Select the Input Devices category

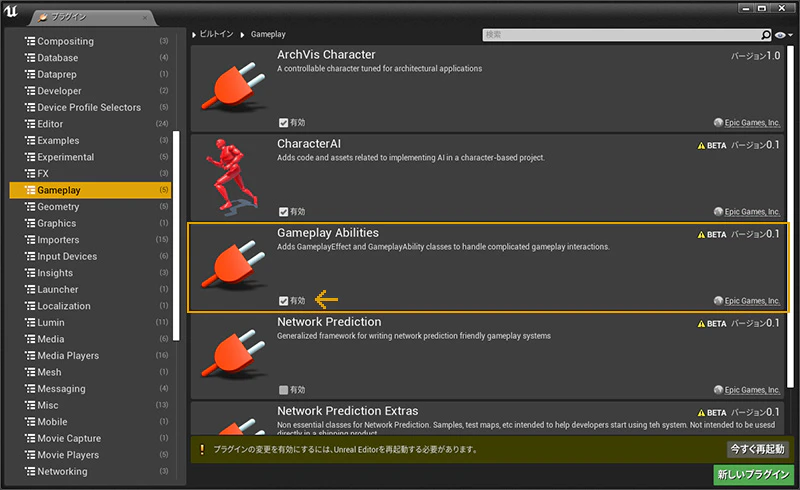pyautogui.click(x=91, y=256)
